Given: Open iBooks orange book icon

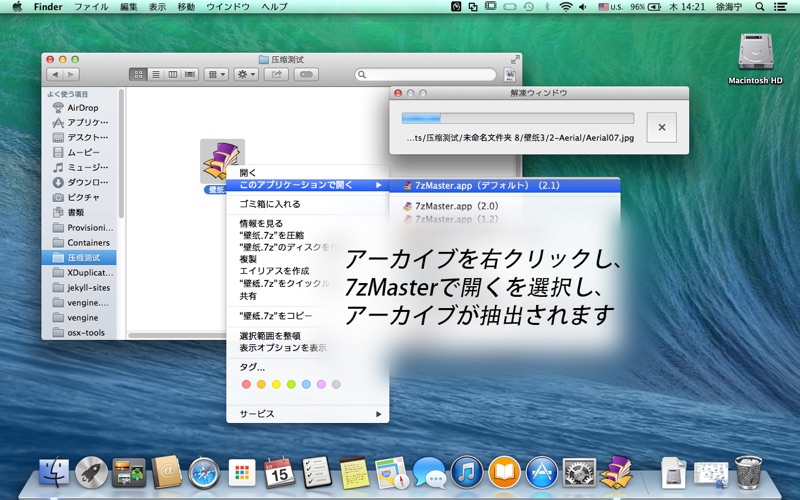Looking at the screenshot, I should [504, 472].
